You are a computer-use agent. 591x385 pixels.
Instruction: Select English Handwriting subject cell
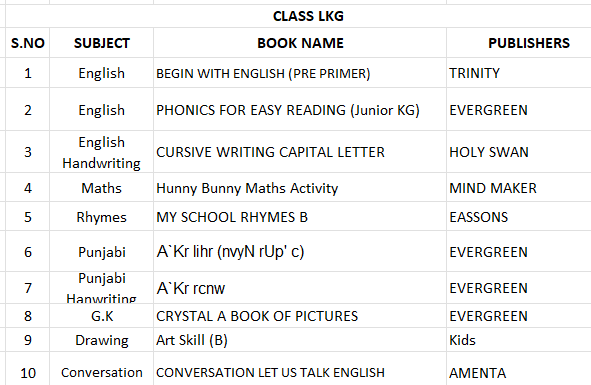(101, 152)
